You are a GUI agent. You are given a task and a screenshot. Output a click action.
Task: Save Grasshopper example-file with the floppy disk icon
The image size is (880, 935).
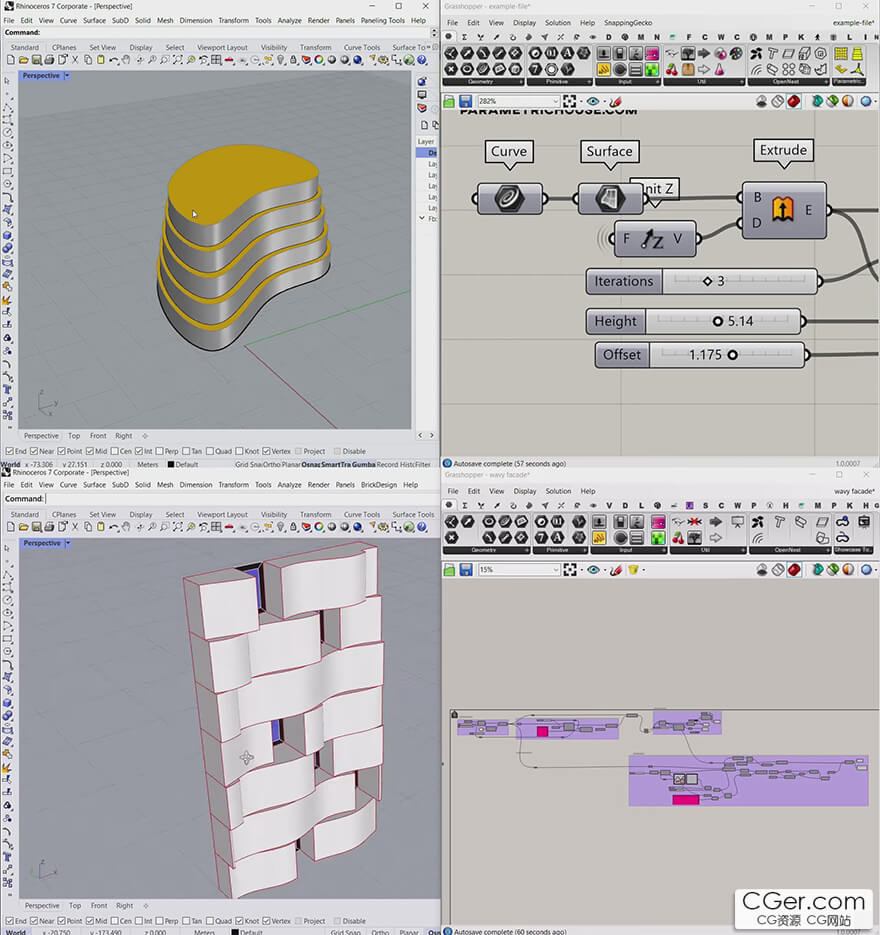click(466, 101)
